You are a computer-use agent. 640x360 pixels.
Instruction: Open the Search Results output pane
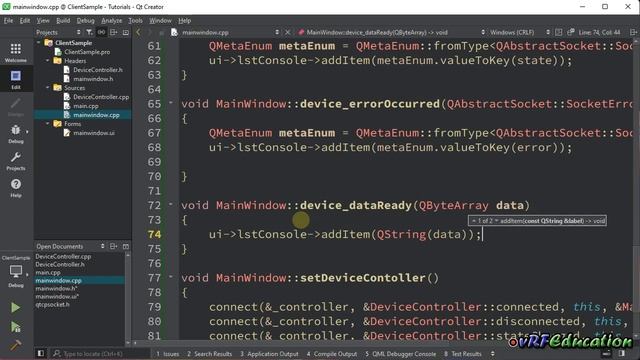pyautogui.click(x=209, y=354)
